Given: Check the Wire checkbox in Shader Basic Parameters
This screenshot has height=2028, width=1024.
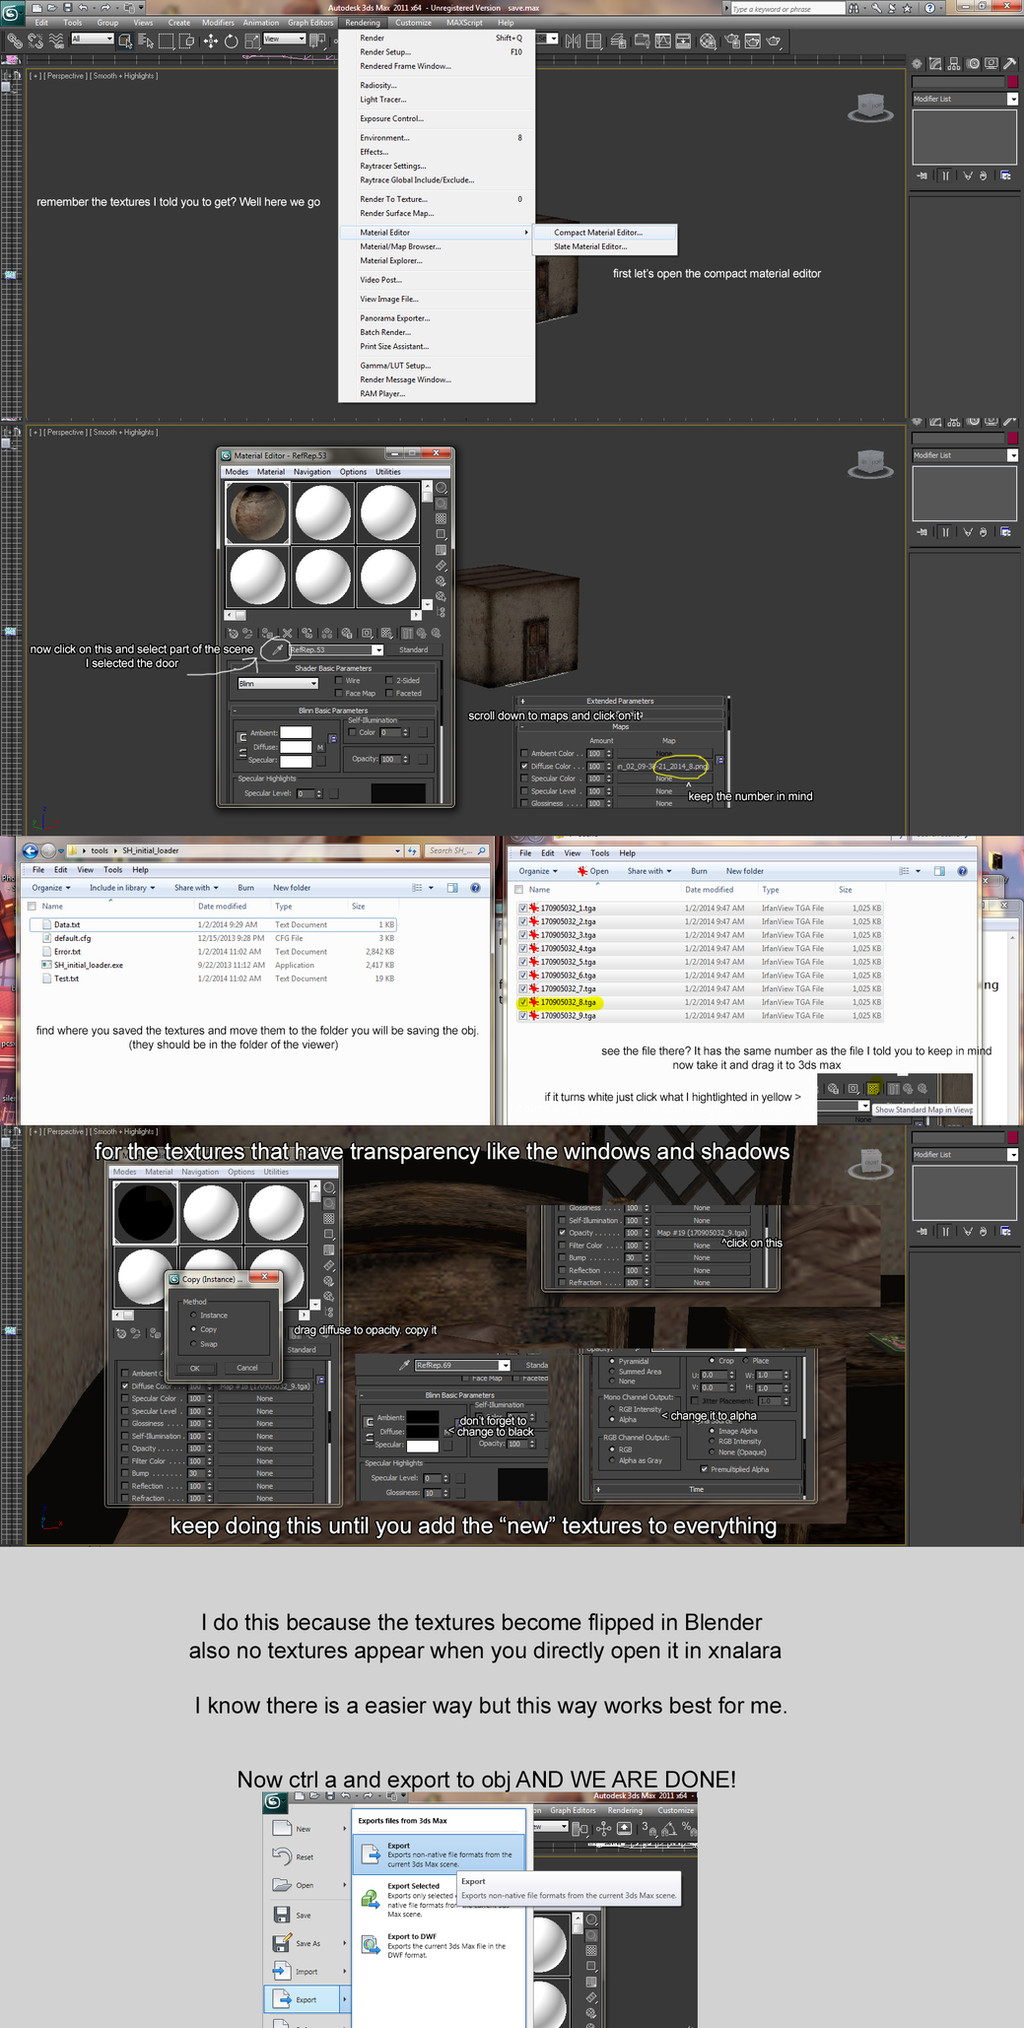Looking at the screenshot, I should pos(338,681).
